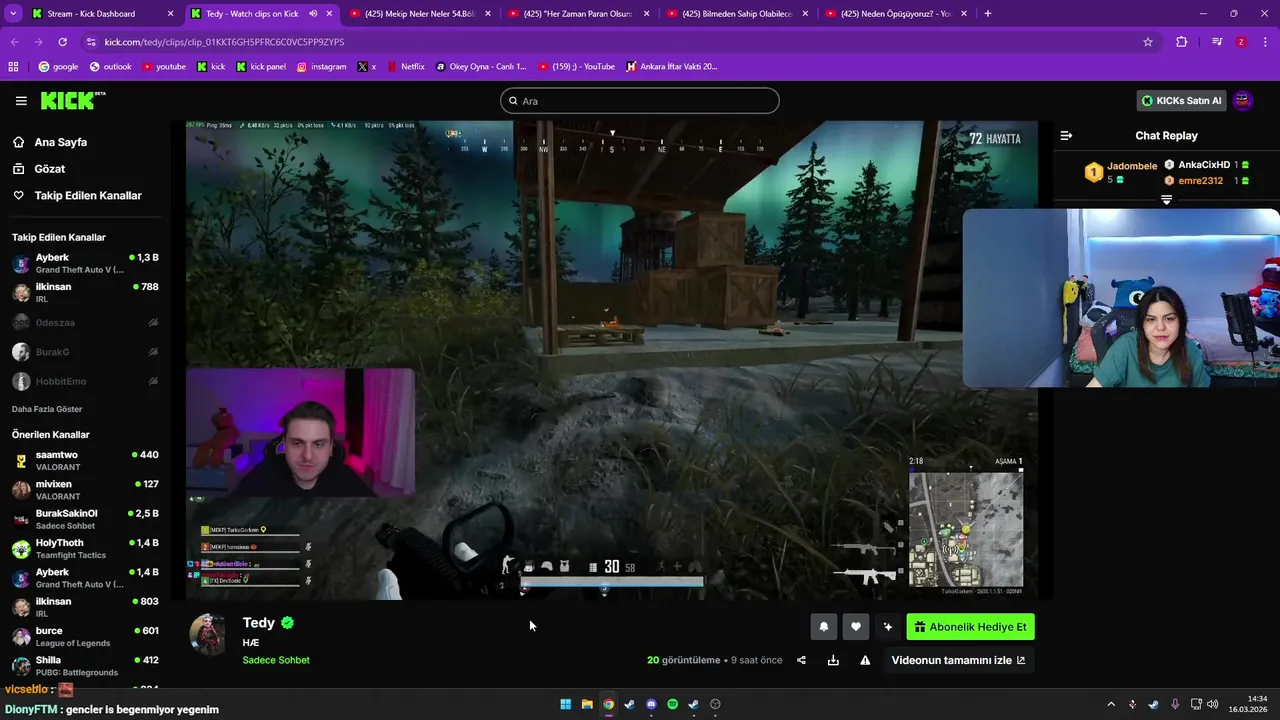This screenshot has height=720, width=1280.
Task: Open the Ana Sayfa home page
Action: (x=61, y=142)
